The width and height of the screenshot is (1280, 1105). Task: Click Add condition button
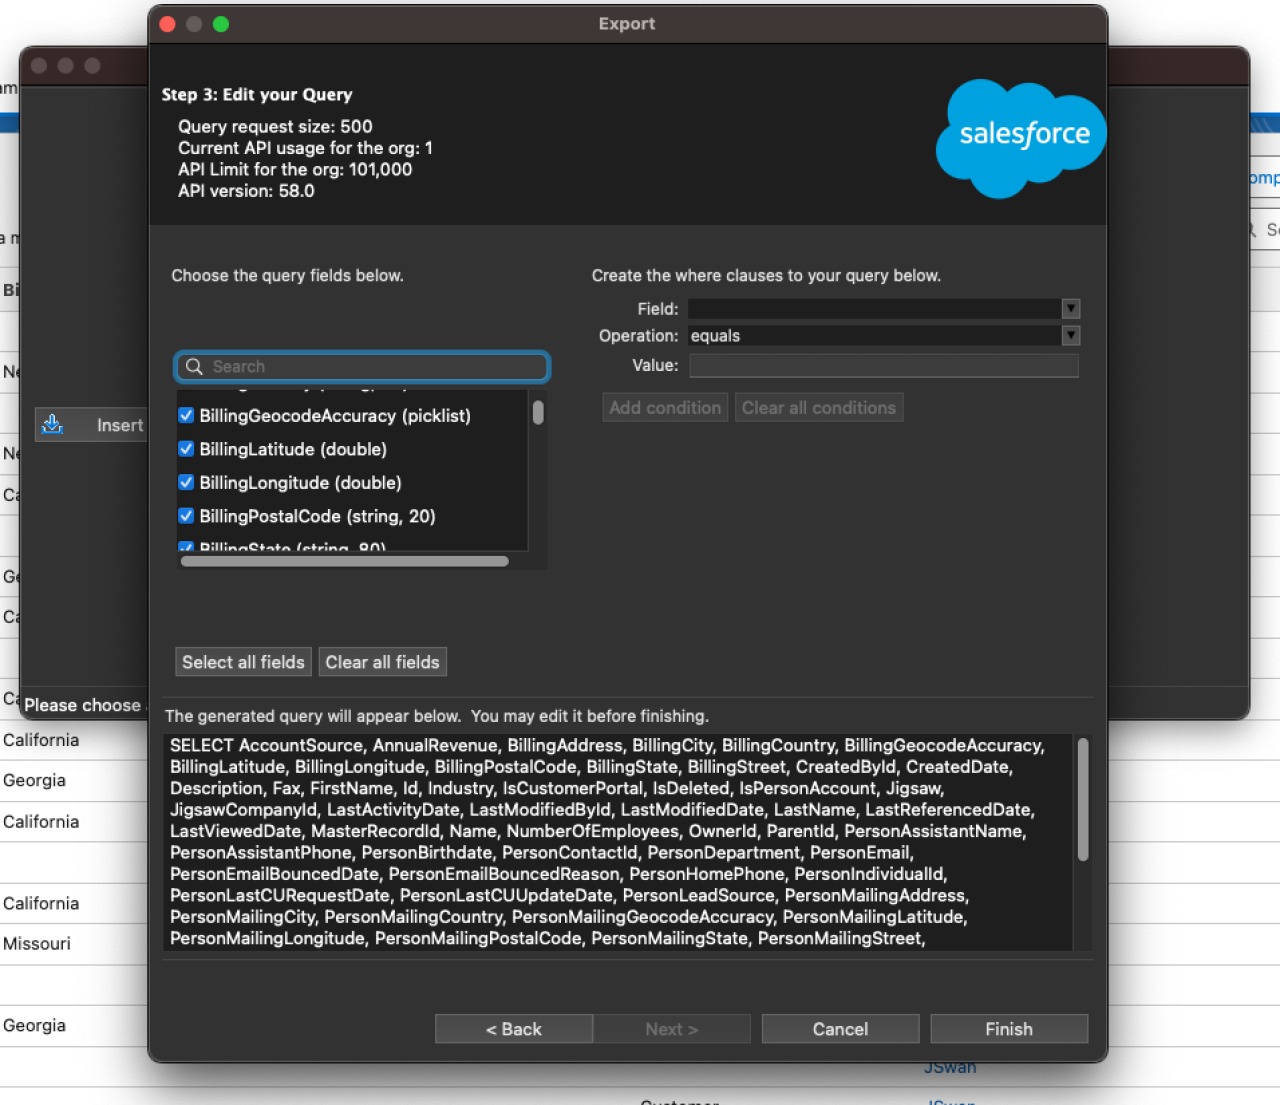665,408
